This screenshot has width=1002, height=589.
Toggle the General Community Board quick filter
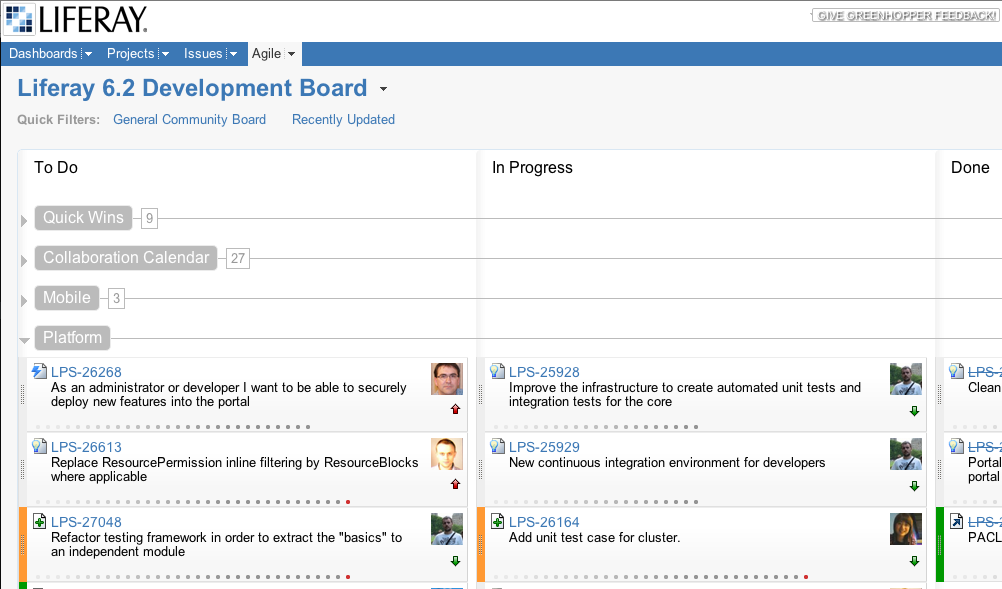[189, 119]
